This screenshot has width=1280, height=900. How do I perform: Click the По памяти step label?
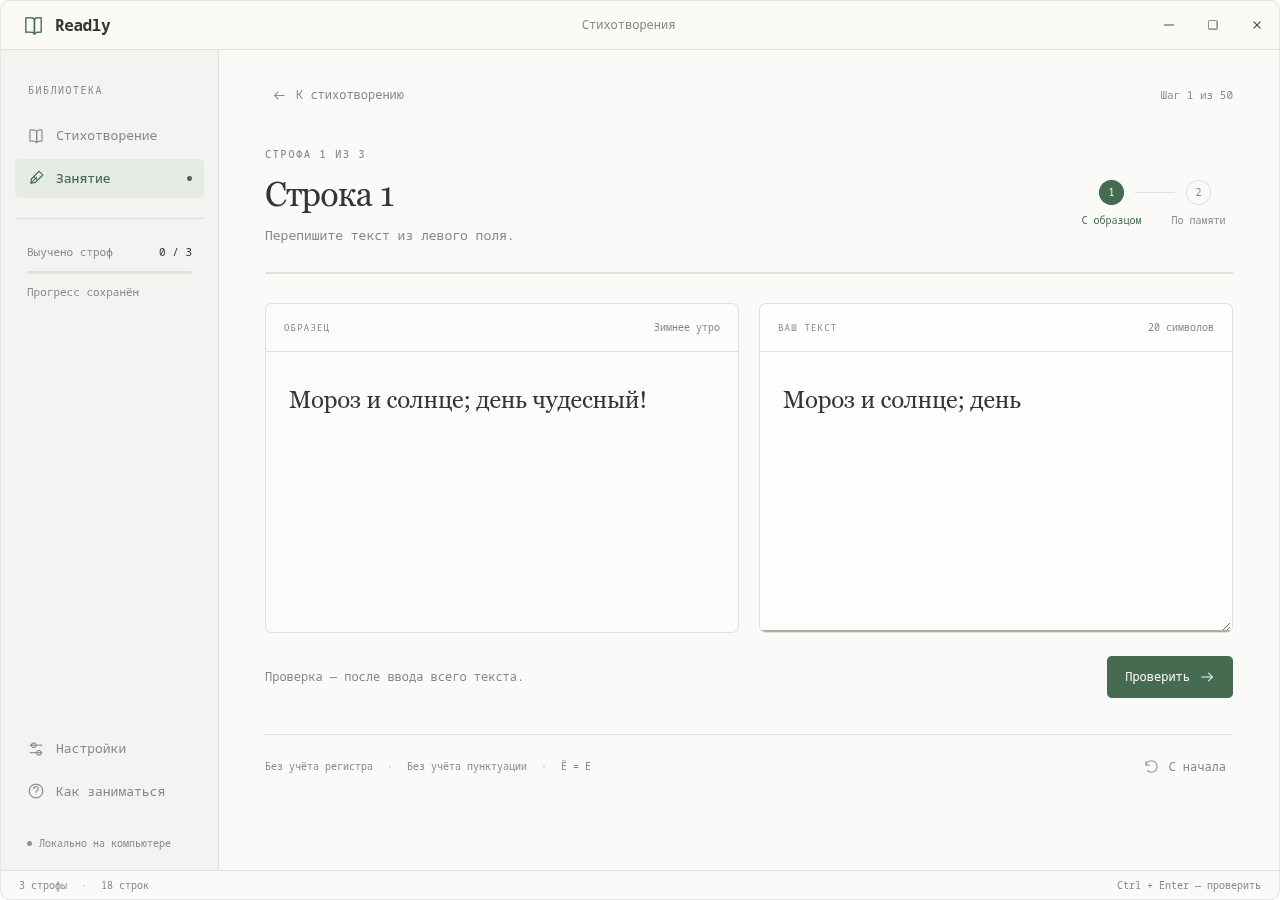(x=1198, y=221)
